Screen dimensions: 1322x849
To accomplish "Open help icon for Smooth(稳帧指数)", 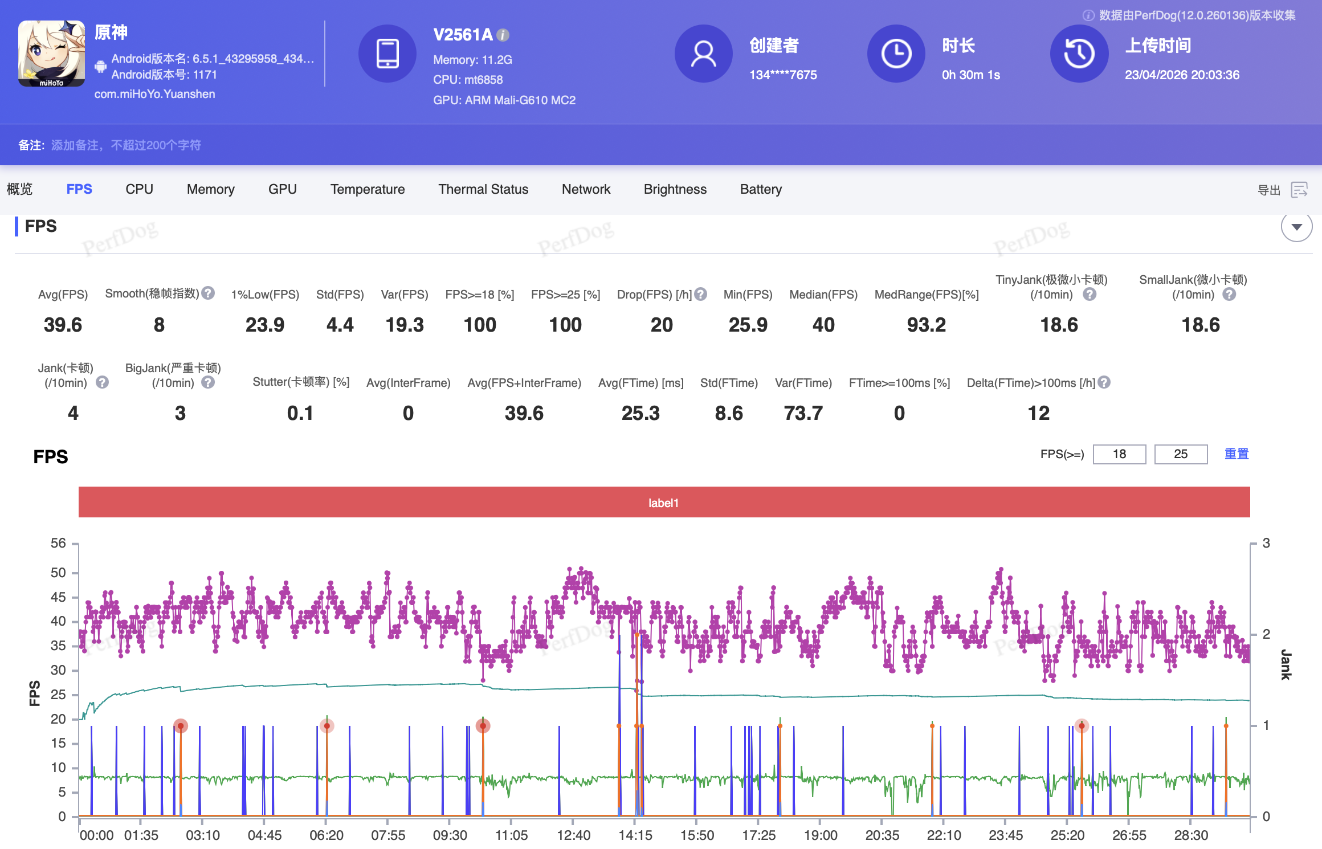I will (208, 294).
